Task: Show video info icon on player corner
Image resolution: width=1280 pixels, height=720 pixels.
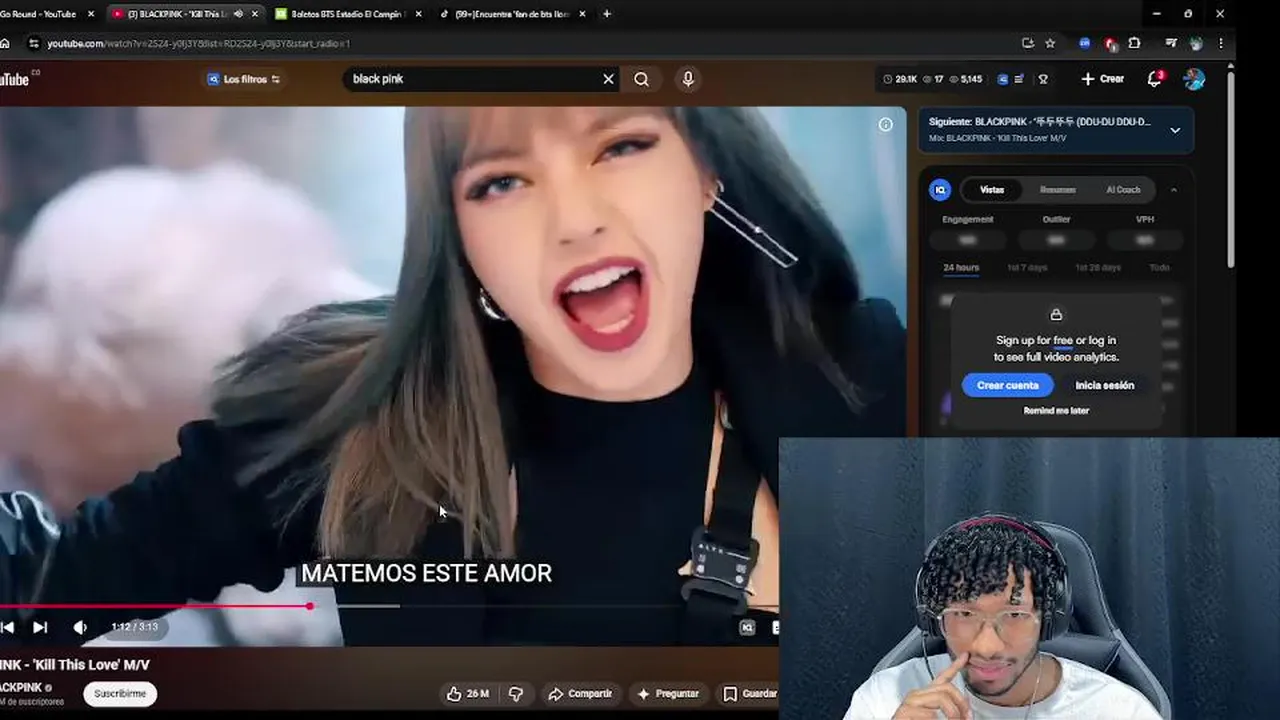Action: click(x=885, y=124)
